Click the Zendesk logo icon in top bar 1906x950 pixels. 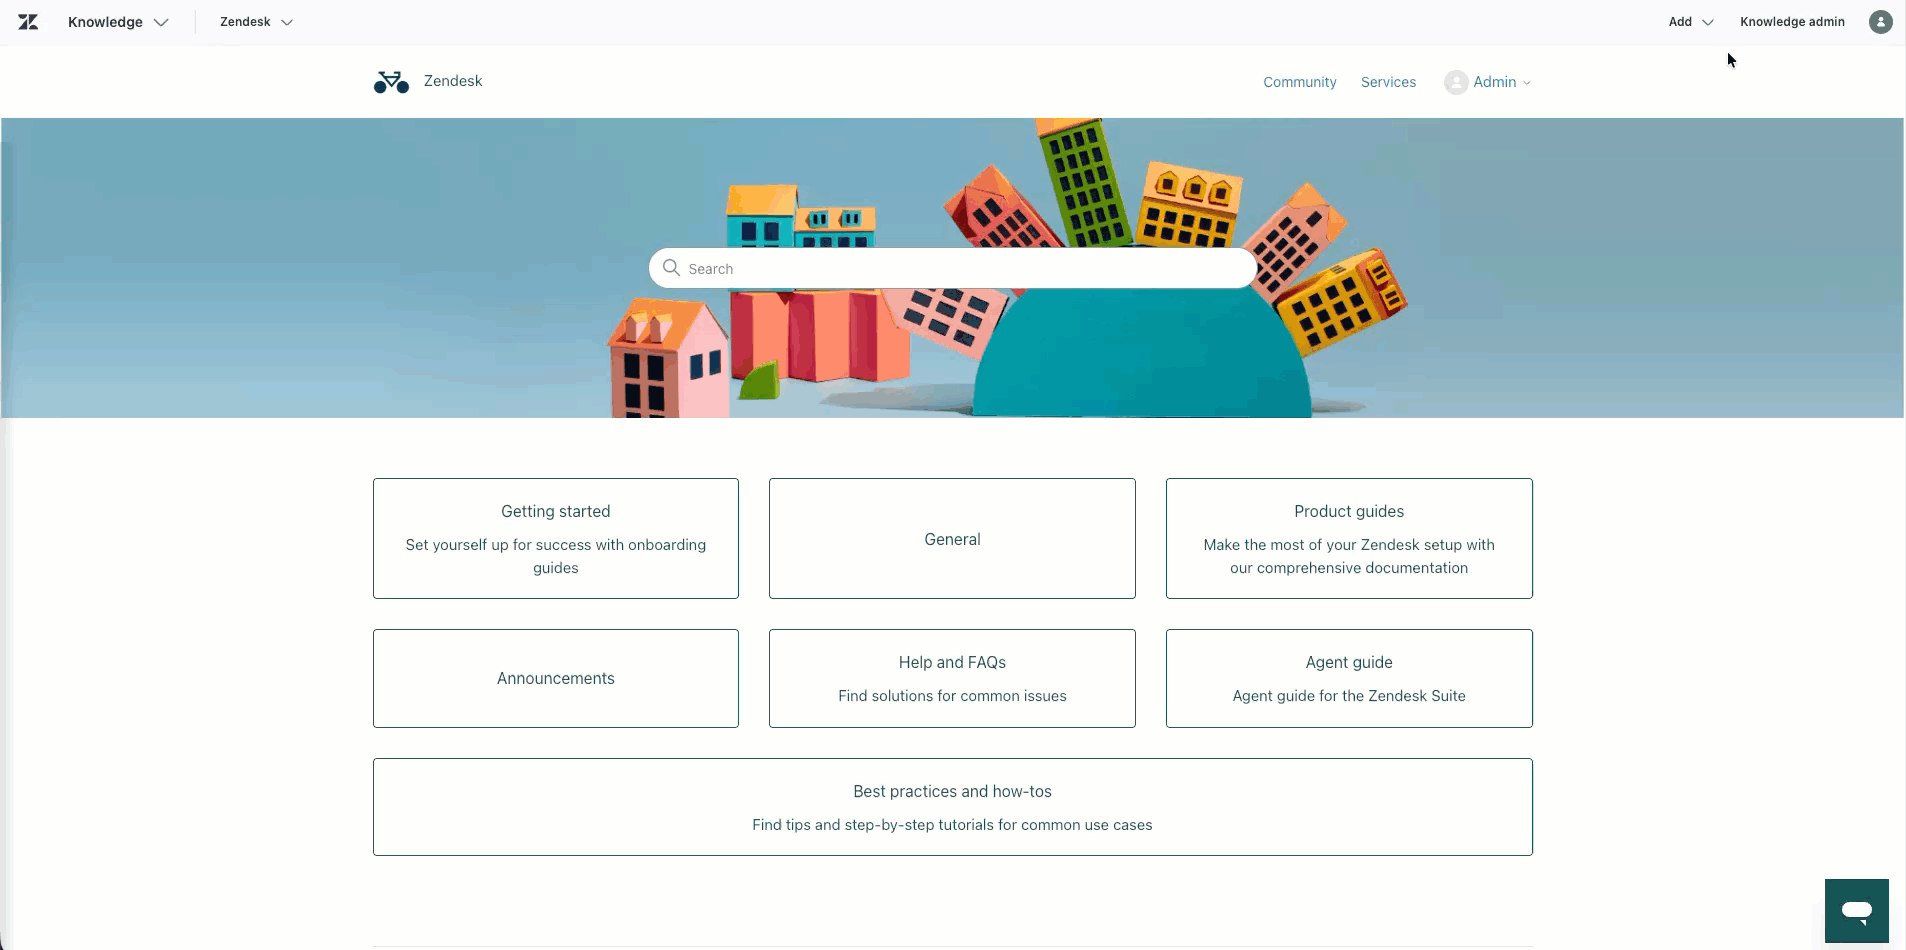click(28, 22)
